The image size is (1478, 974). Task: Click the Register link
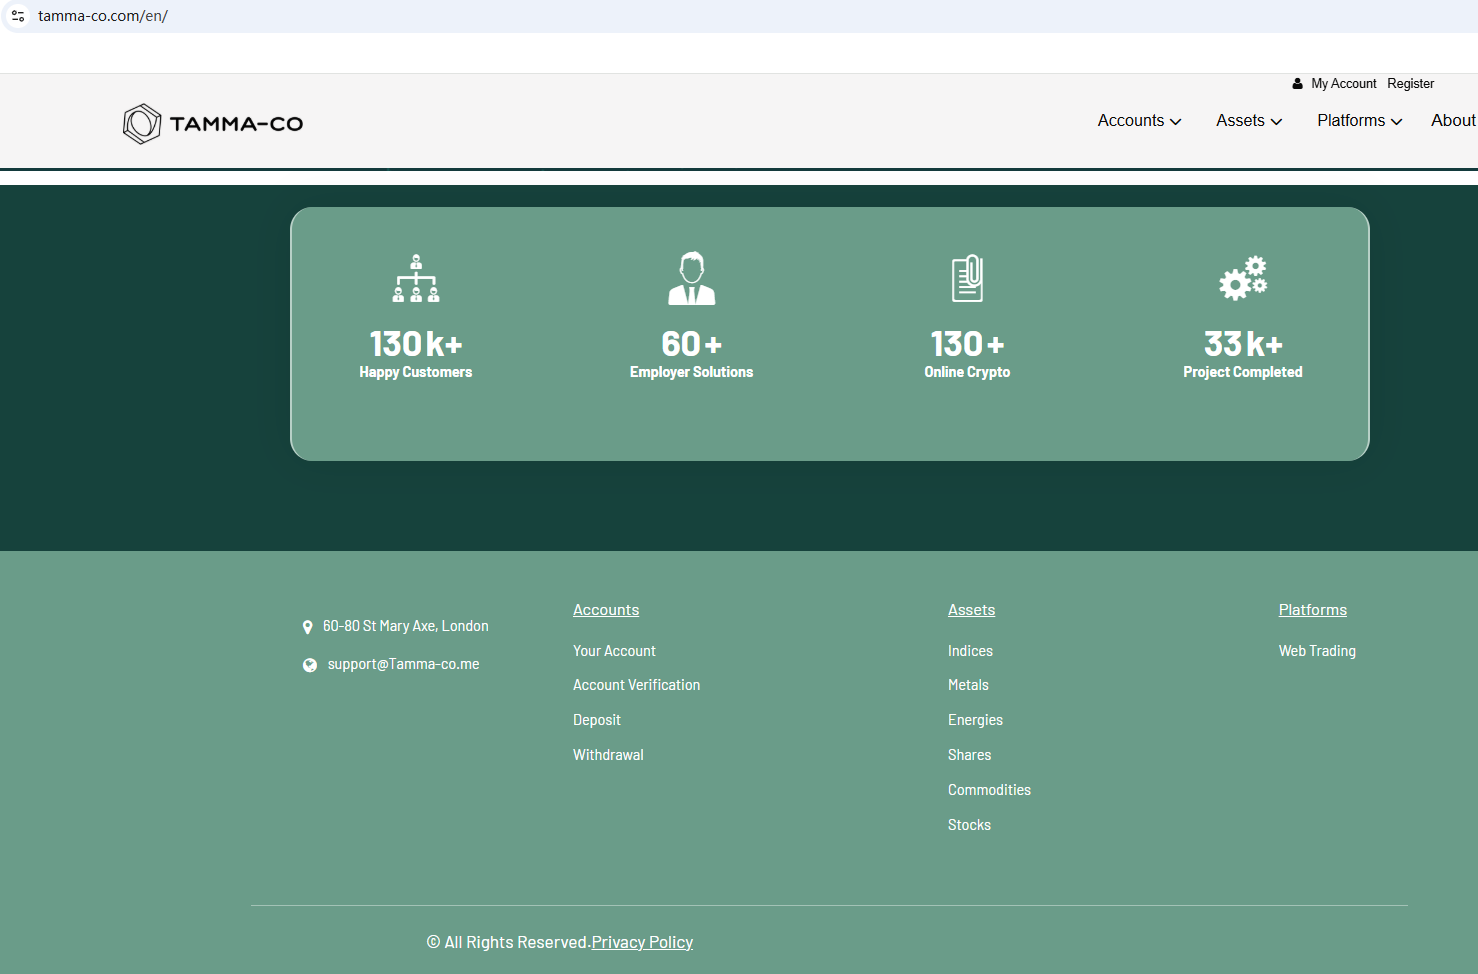(1410, 84)
